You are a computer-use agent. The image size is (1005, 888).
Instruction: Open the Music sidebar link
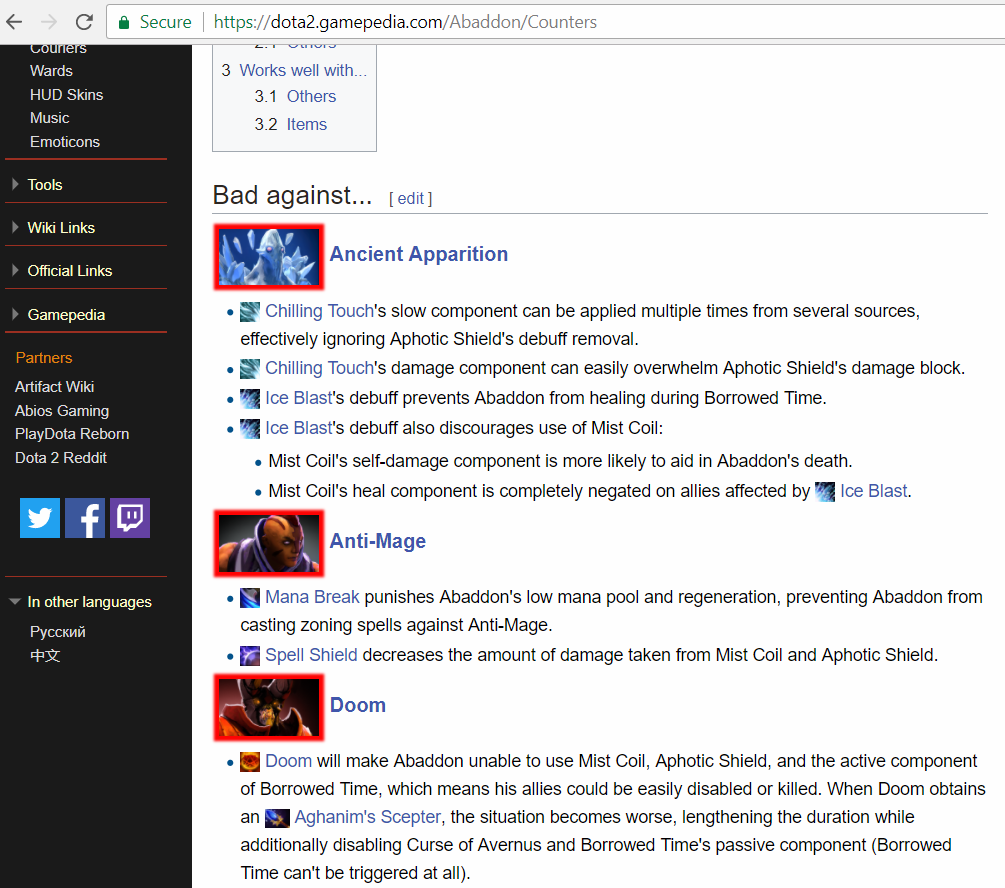click(x=49, y=118)
